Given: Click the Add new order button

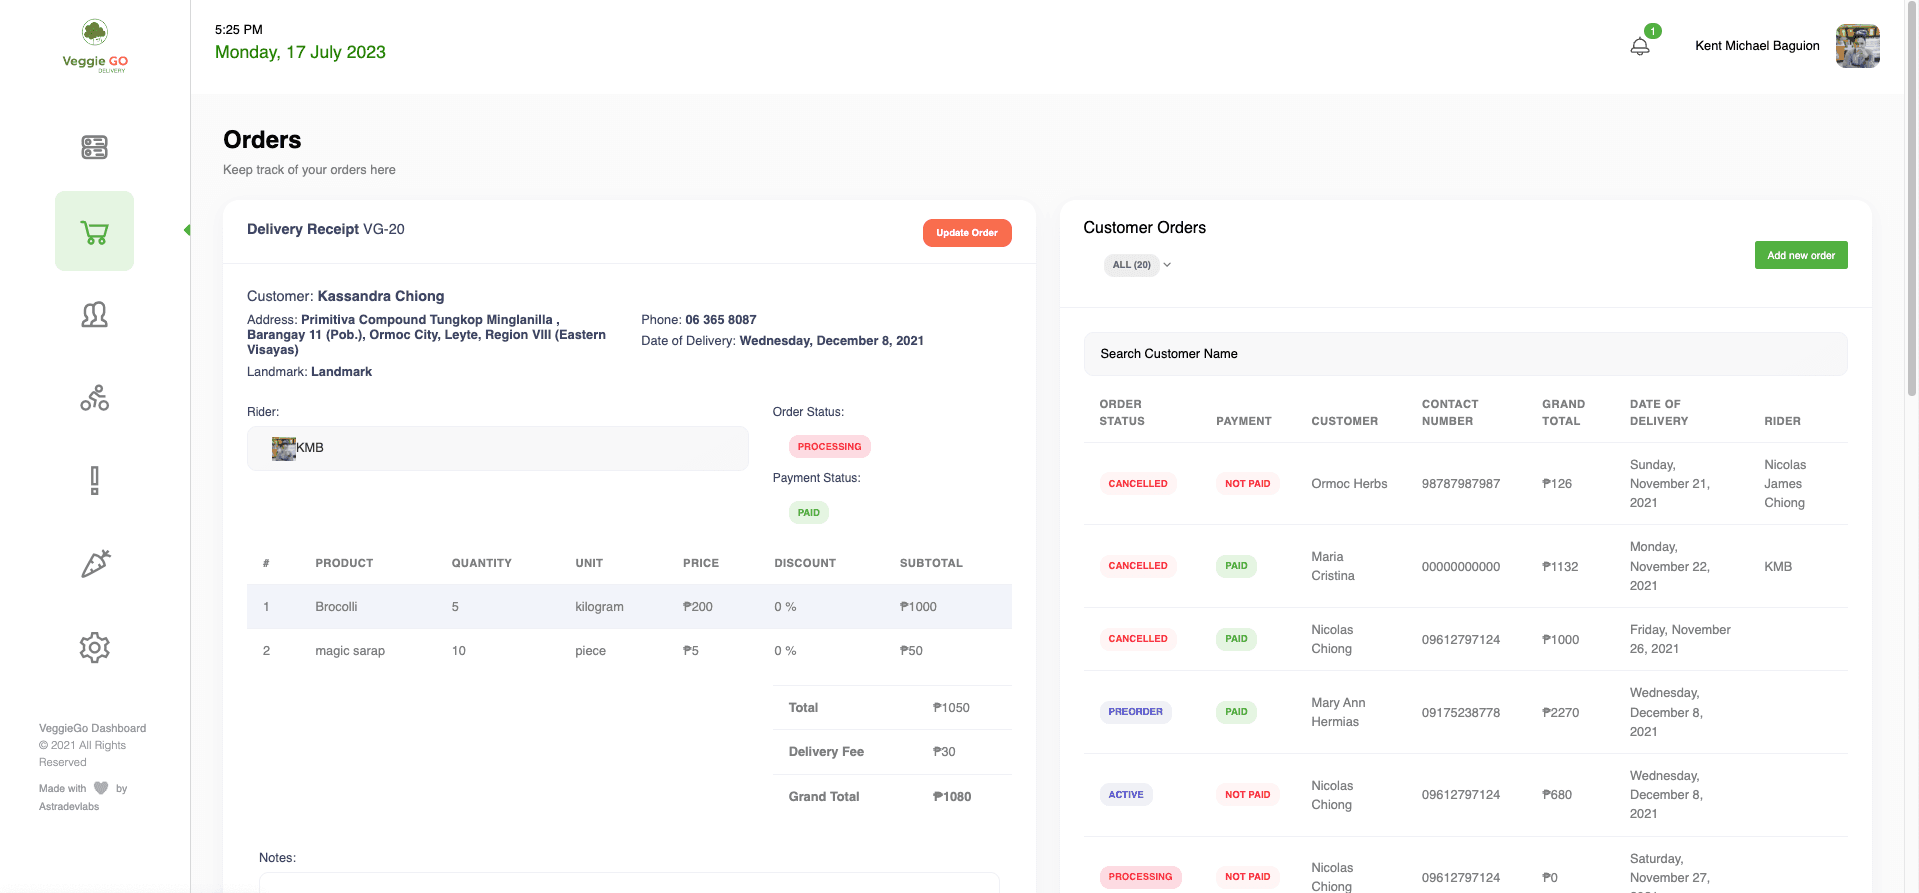Looking at the screenshot, I should tap(1800, 255).
